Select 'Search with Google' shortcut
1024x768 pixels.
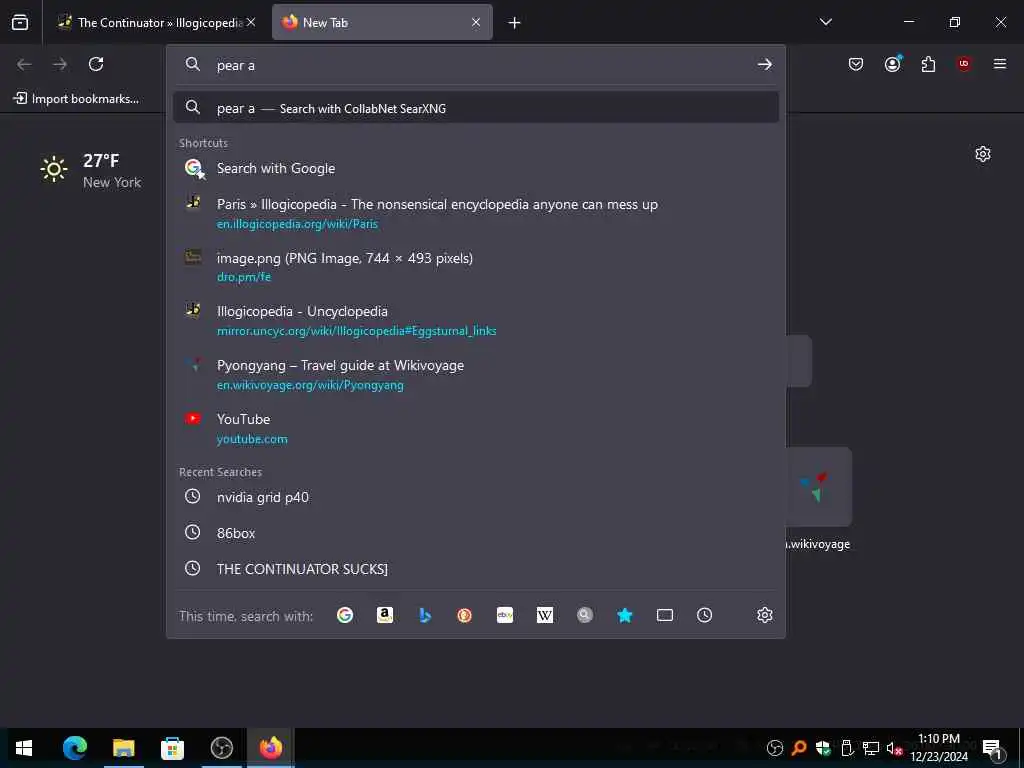pyautogui.click(x=476, y=168)
